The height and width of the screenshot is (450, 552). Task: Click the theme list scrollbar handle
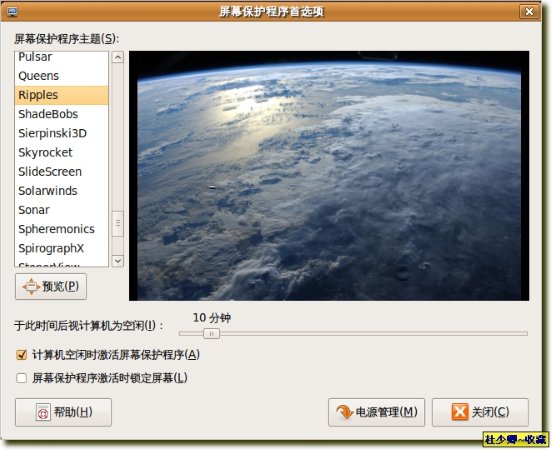tap(118, 223)
